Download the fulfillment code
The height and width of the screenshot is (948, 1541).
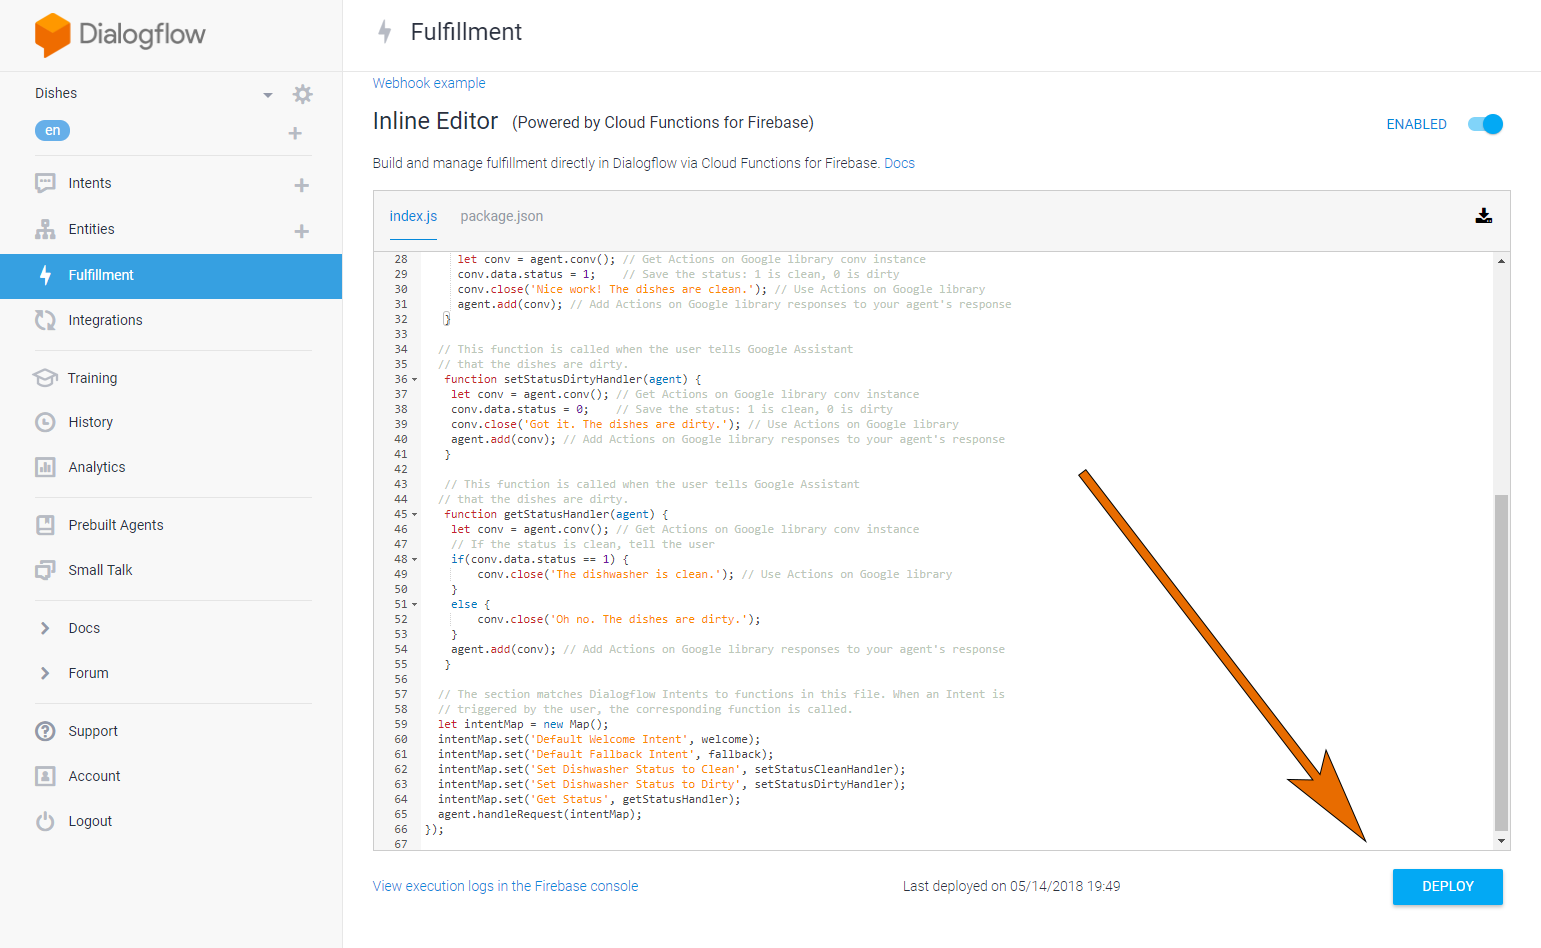click(1484, 215)
